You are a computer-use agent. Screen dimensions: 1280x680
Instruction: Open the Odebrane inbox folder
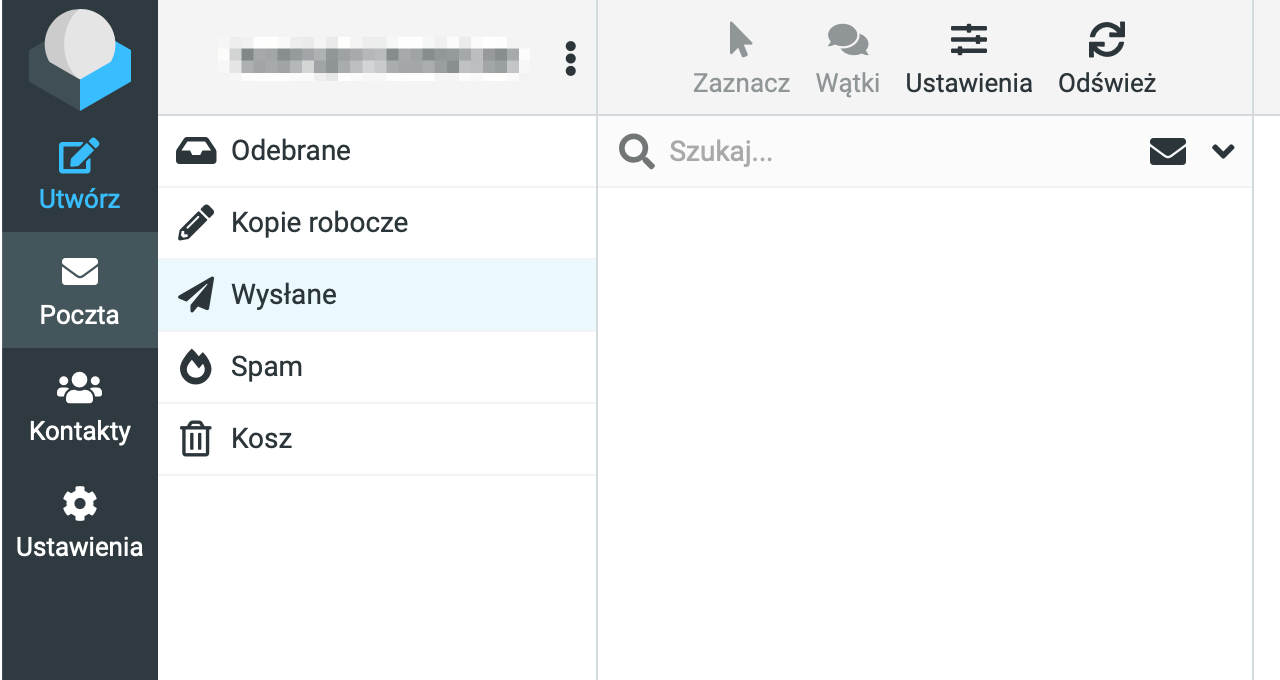click(x=377, y=151)
